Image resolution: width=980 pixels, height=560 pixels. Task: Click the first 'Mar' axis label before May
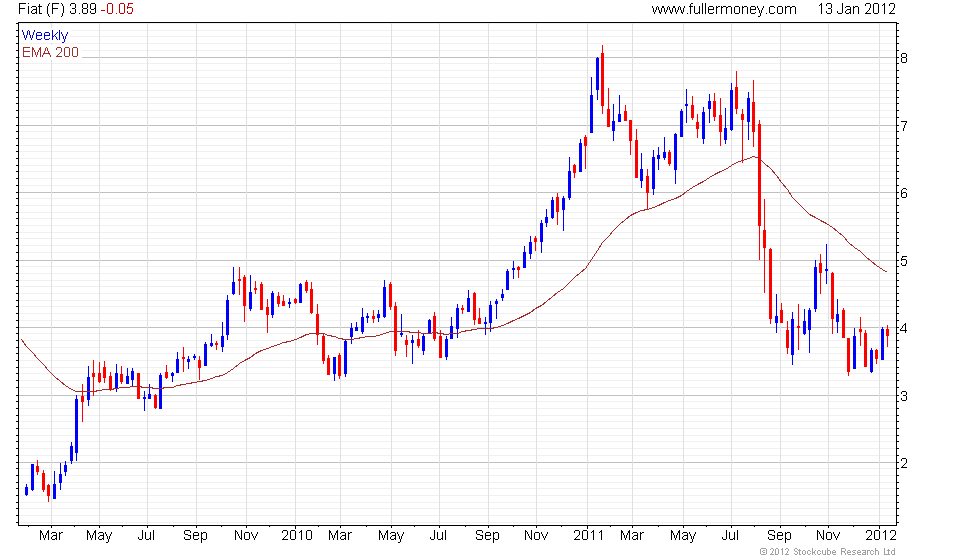pos(51,536)
